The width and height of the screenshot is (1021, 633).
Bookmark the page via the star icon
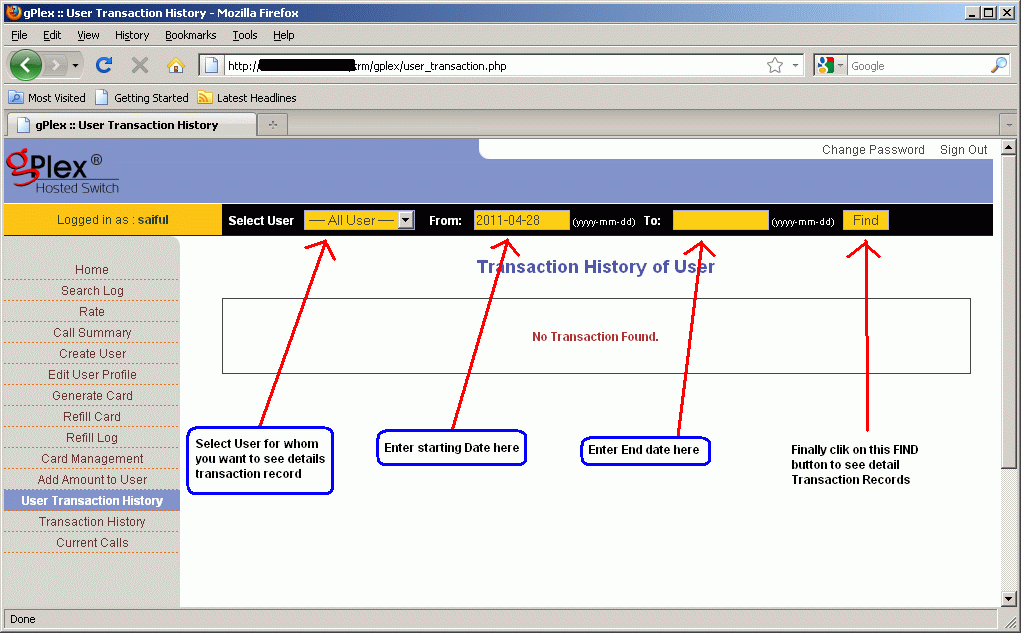[773, 64]
